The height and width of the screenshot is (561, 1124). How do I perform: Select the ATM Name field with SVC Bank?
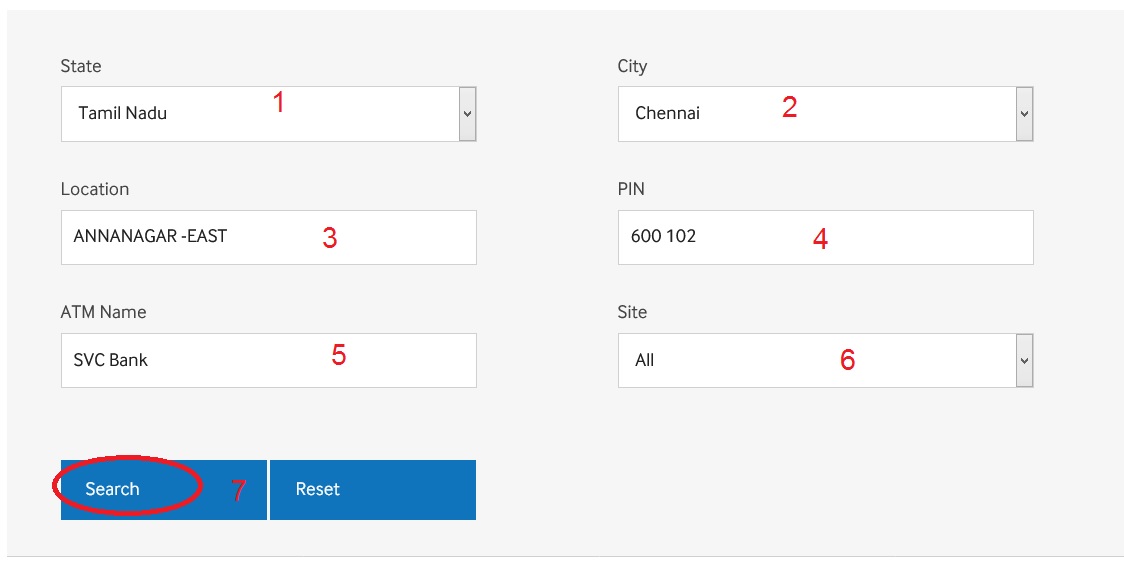click(269, 360)
